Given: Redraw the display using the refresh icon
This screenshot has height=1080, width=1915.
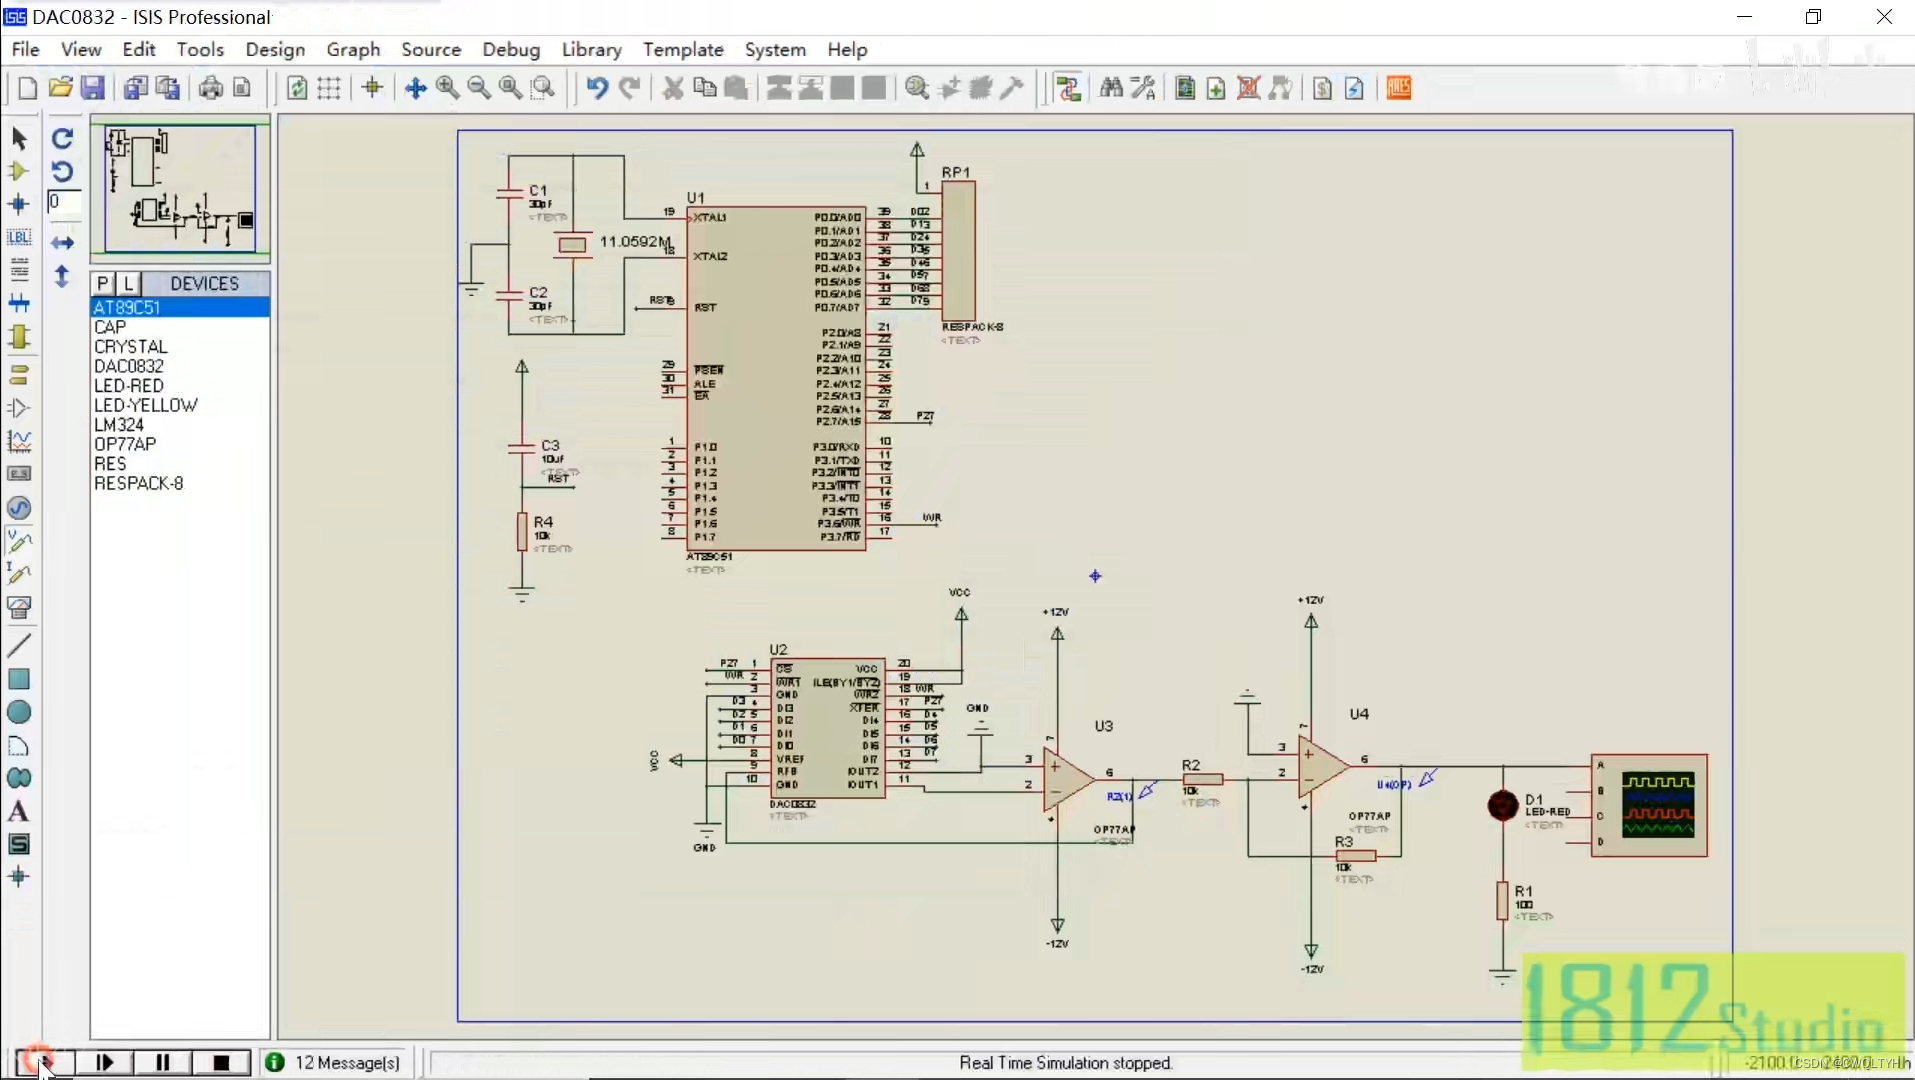Looking at the screenshot, I should [297, 88].
